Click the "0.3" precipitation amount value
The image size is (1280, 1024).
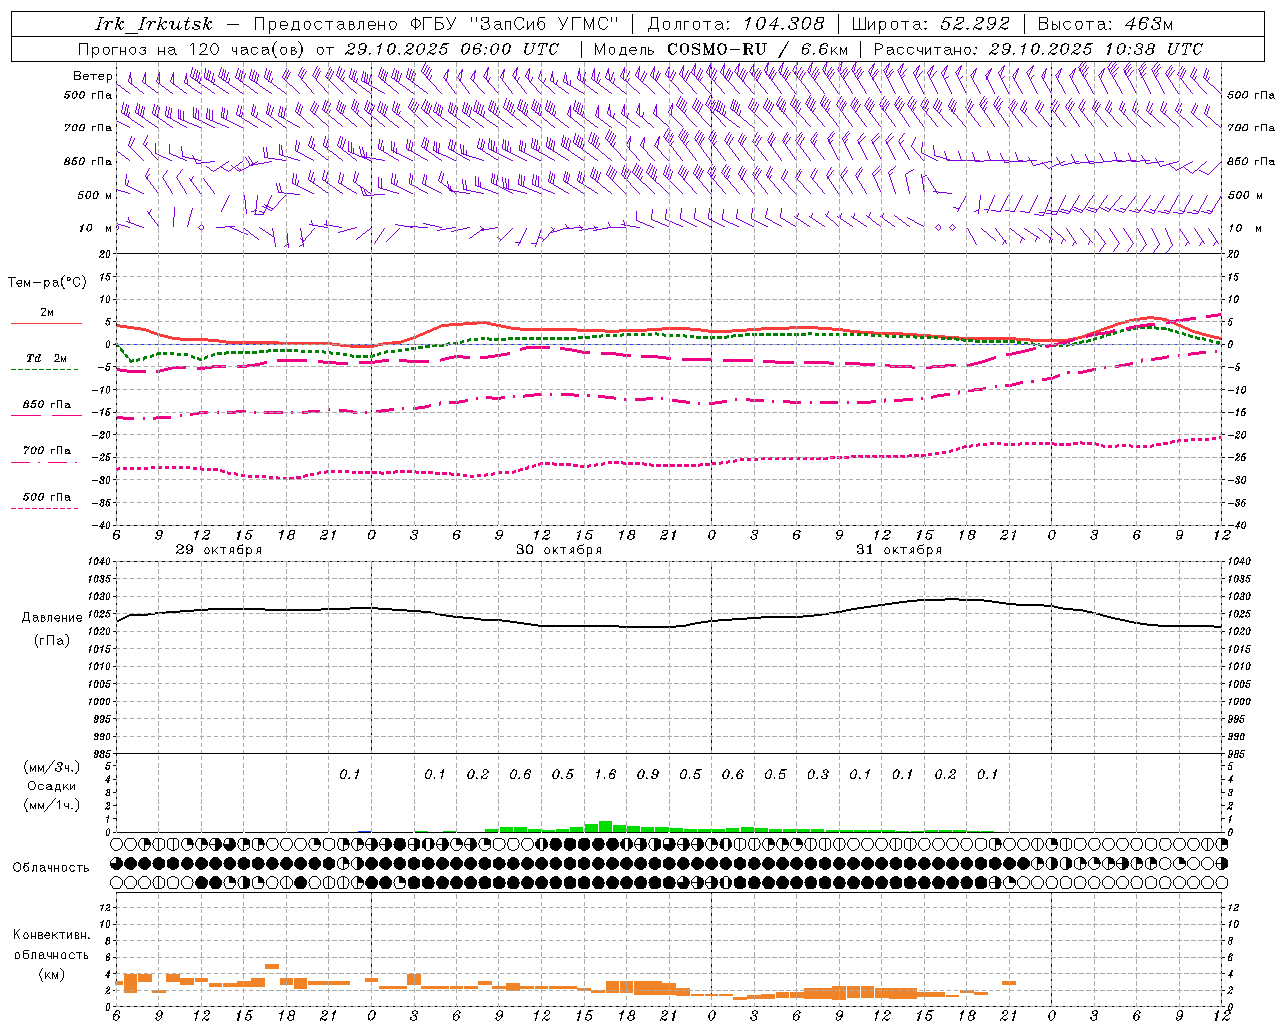point(818,775)
